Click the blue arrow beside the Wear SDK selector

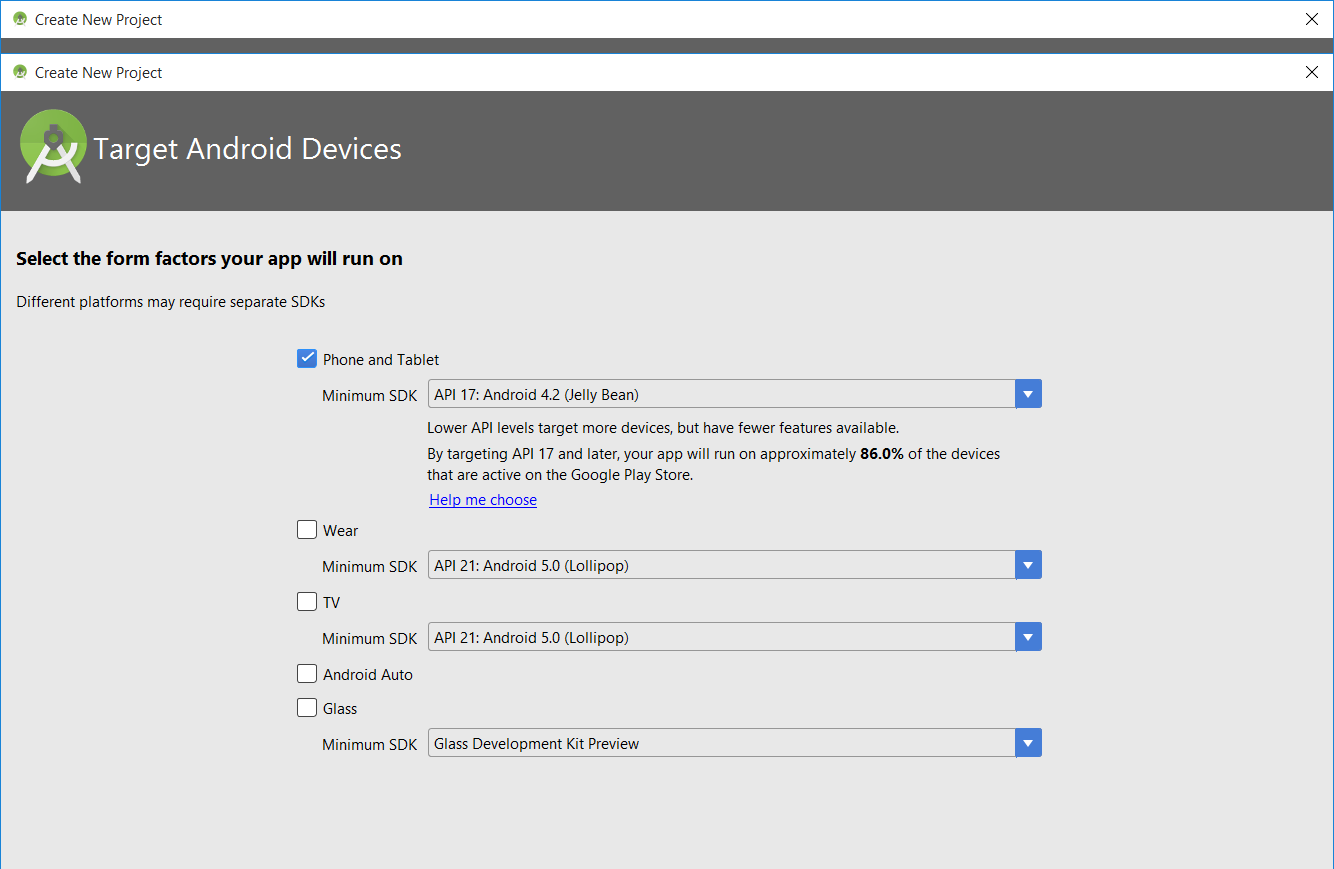[1028, 564]
